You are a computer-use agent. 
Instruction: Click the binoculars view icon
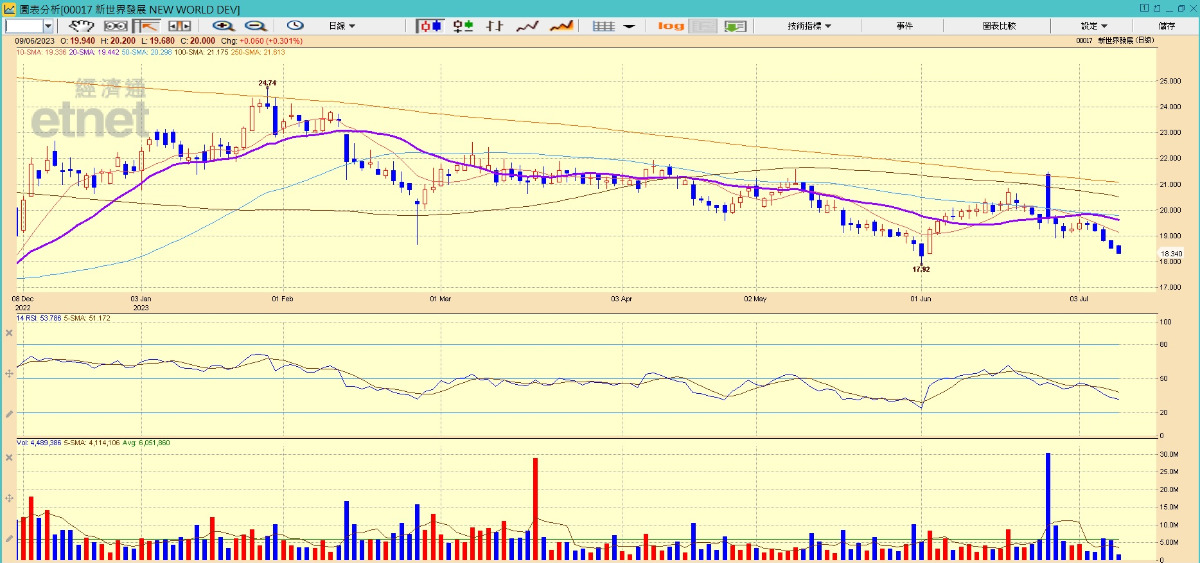pos(116,25)
